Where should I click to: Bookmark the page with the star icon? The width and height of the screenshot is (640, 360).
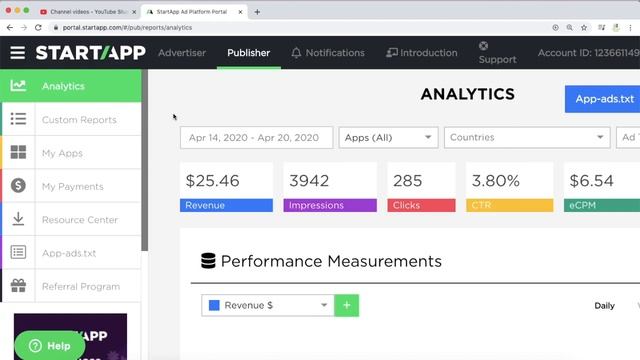point(584,27)
